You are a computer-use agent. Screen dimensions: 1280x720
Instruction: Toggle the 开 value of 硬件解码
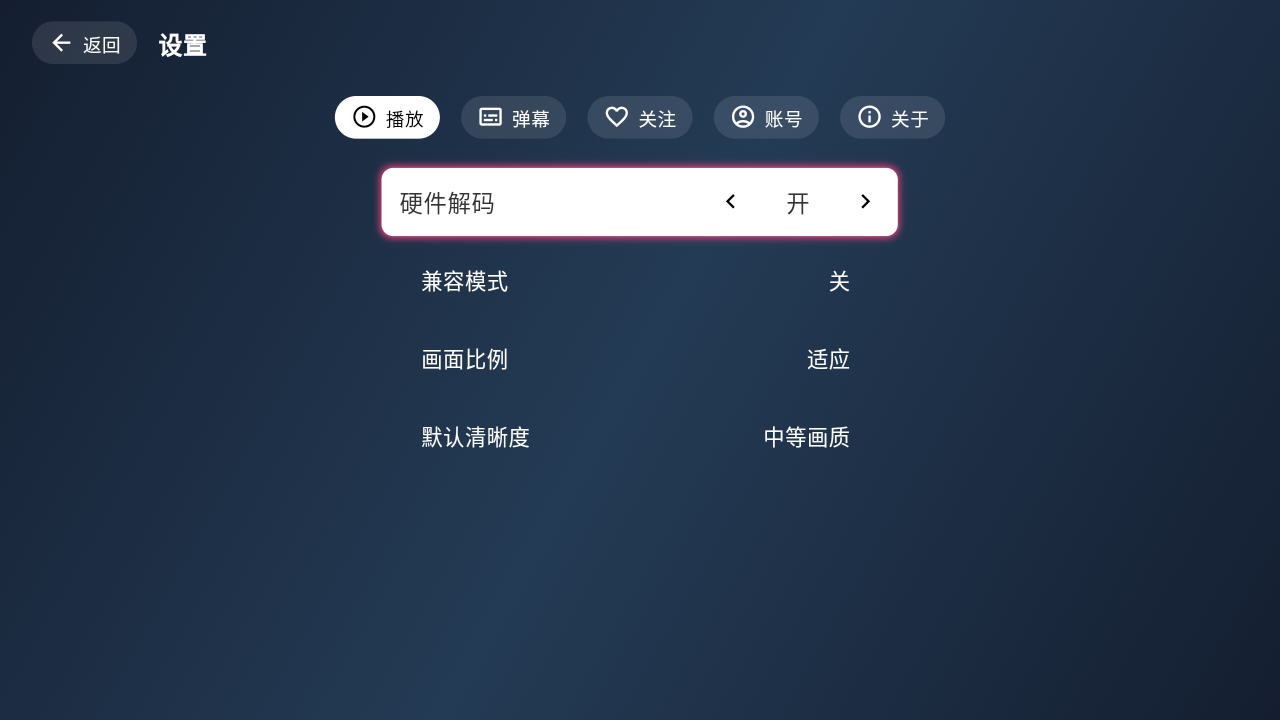pyautogui.click(x=798, y=203)
